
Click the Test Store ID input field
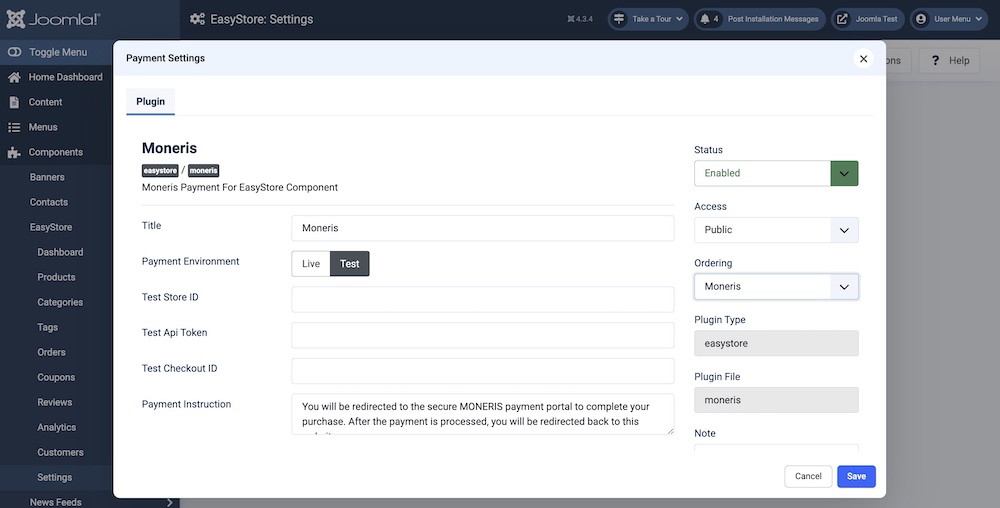[482, 300]
